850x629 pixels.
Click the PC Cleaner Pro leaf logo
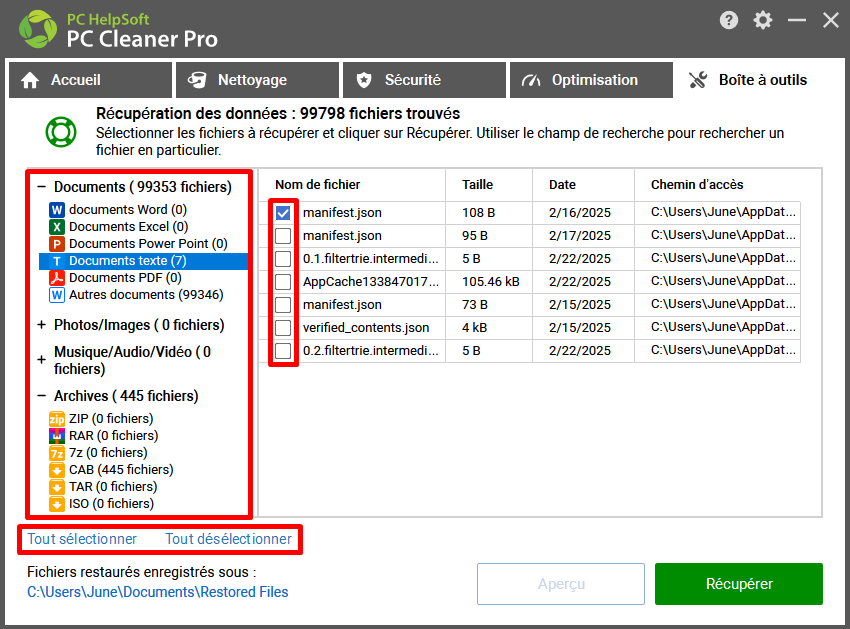tap(37, 29)
